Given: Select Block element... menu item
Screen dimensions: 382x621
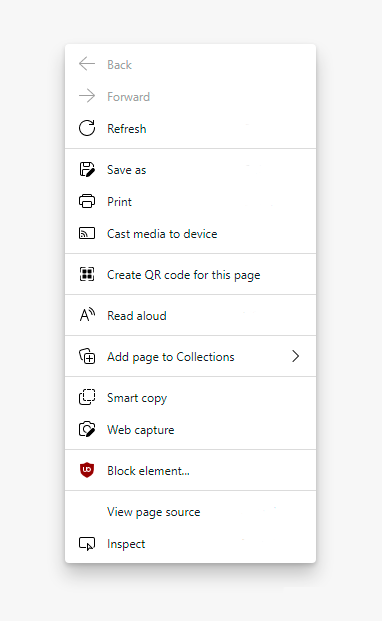Looking at the screenshot, I should [x=190, y=471].
